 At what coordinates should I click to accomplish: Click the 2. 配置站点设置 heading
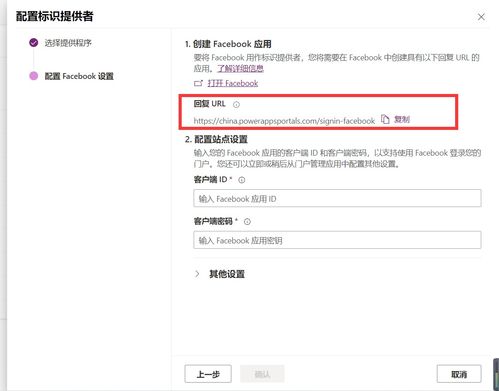point(216,139)
